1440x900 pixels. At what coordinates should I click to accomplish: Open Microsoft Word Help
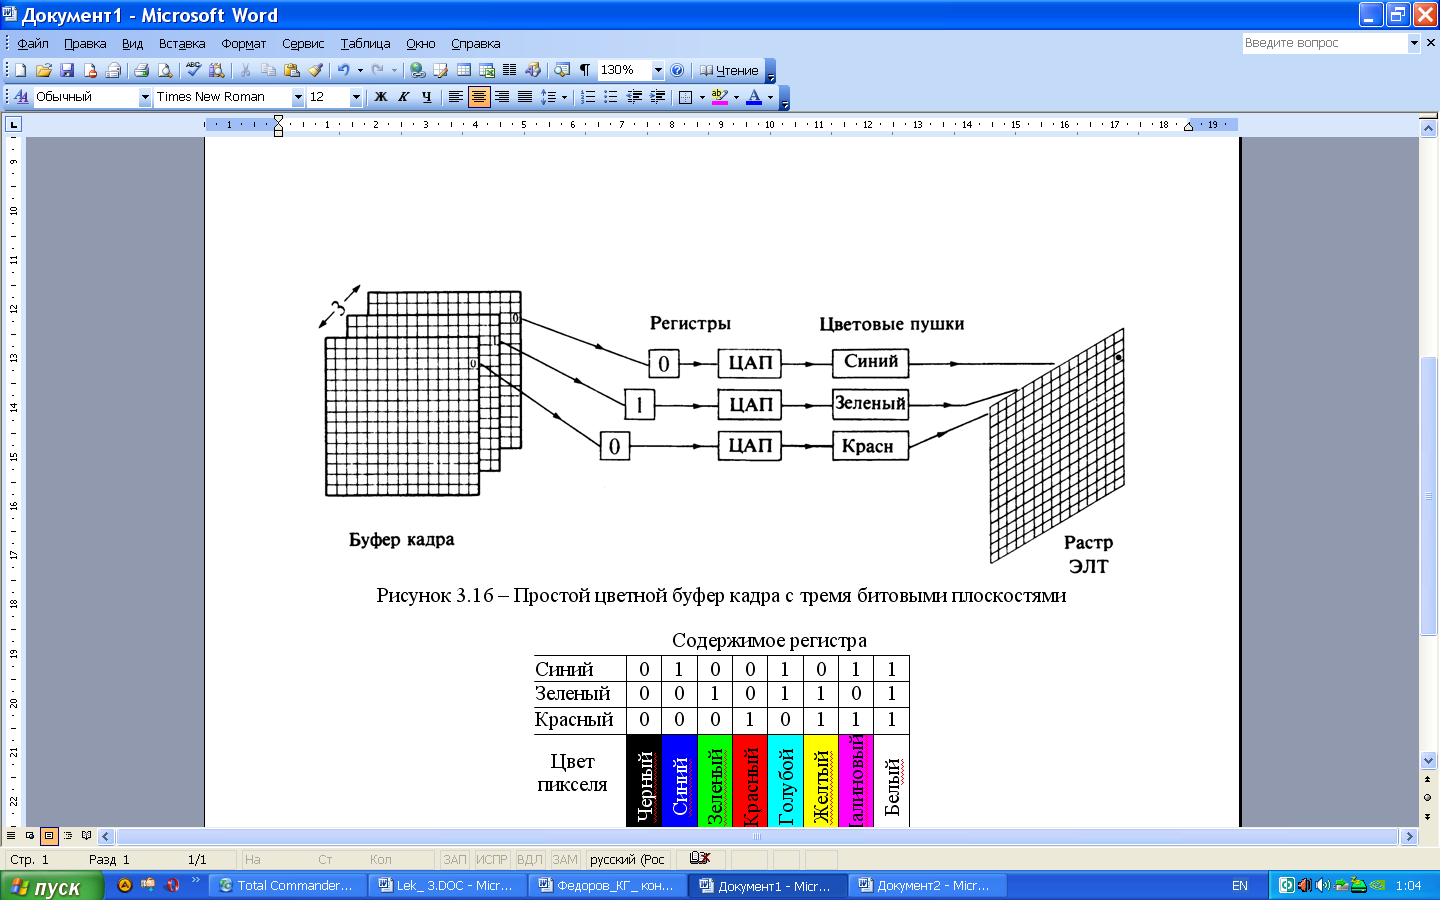[677, 70]
